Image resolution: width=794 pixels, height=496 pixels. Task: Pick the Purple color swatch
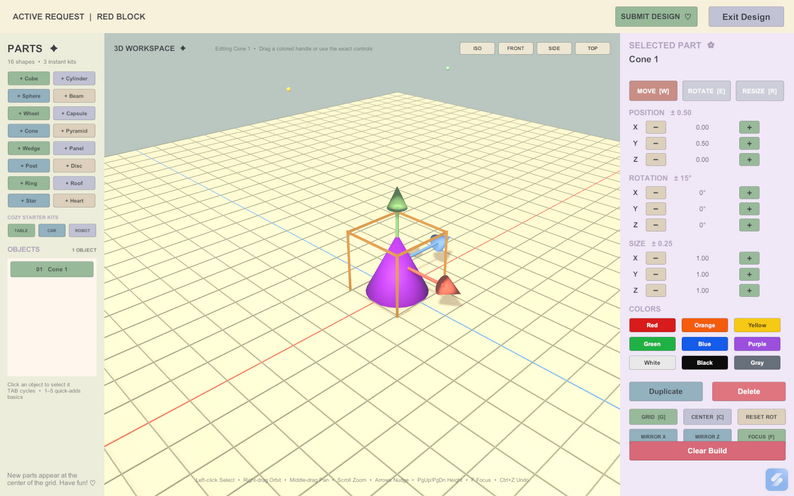pyautogui.click(x=757, y=344)
